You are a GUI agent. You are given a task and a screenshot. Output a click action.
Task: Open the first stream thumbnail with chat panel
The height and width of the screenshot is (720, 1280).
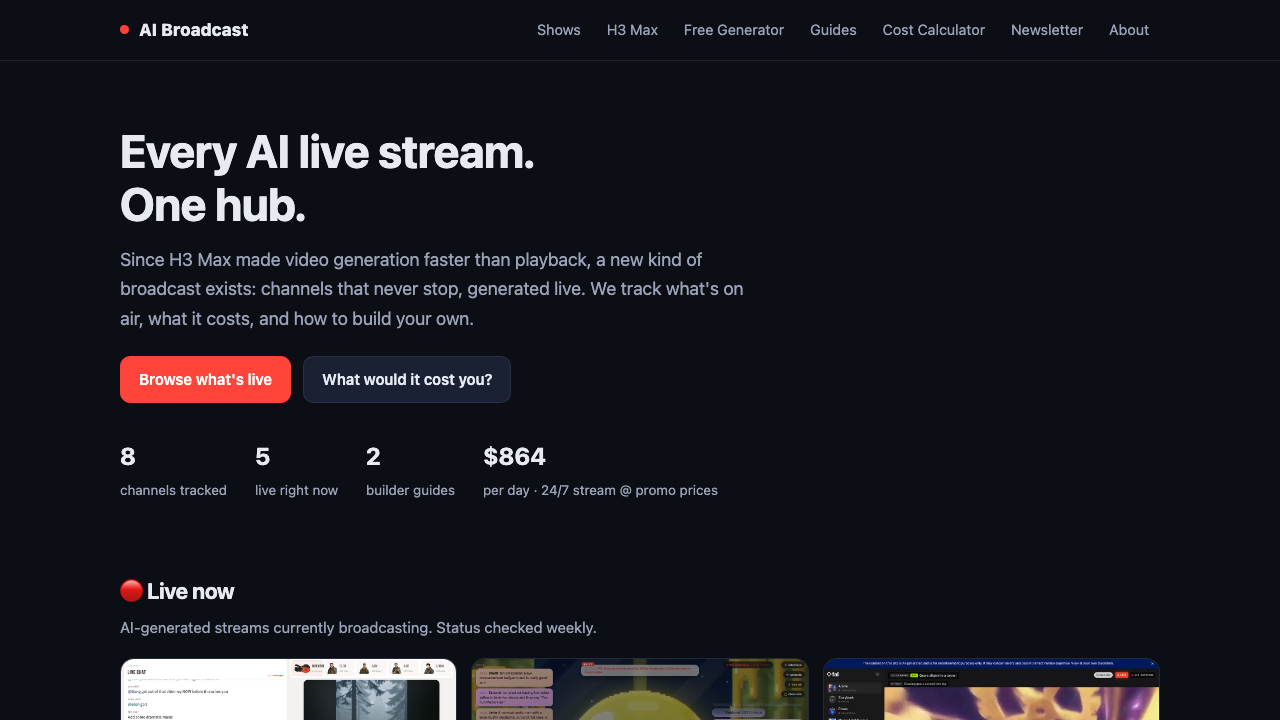coord(288,689)
